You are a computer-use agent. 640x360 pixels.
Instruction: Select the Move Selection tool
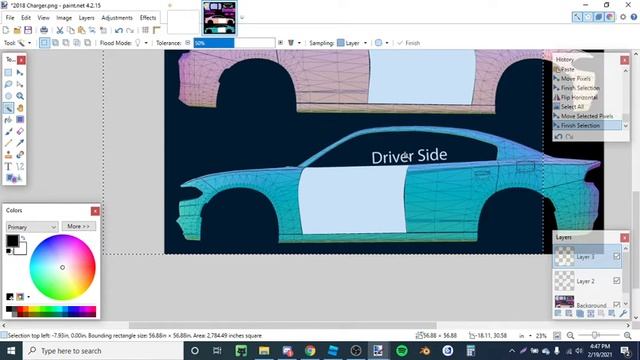tap(20, 84)
